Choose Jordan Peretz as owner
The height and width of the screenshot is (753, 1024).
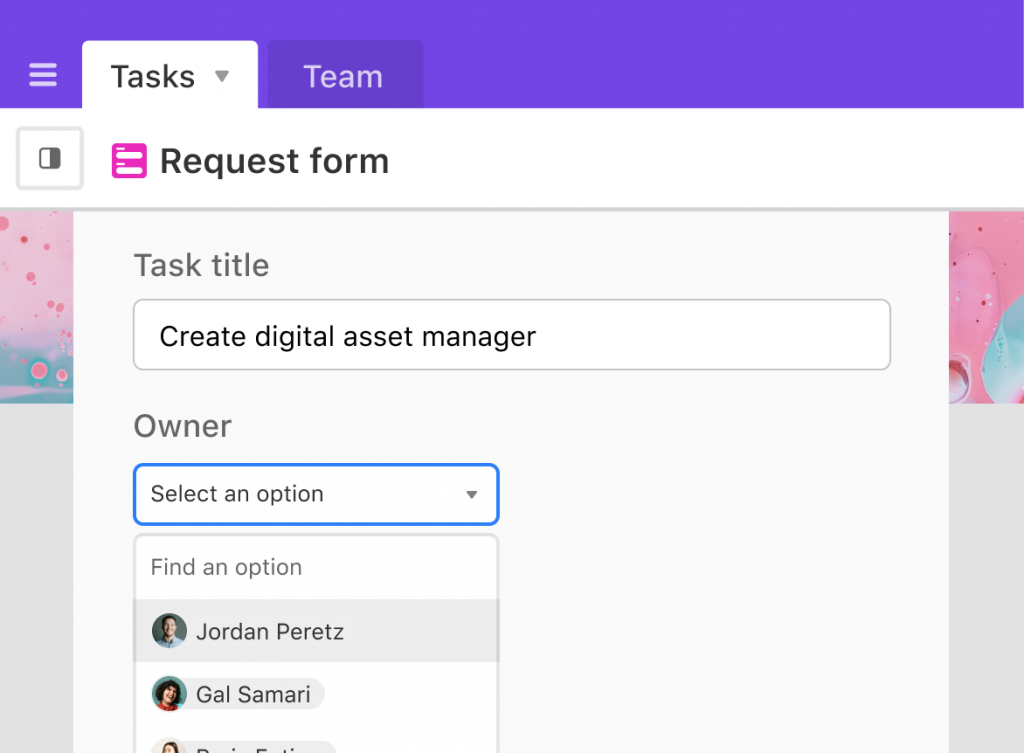click(270, 632)
